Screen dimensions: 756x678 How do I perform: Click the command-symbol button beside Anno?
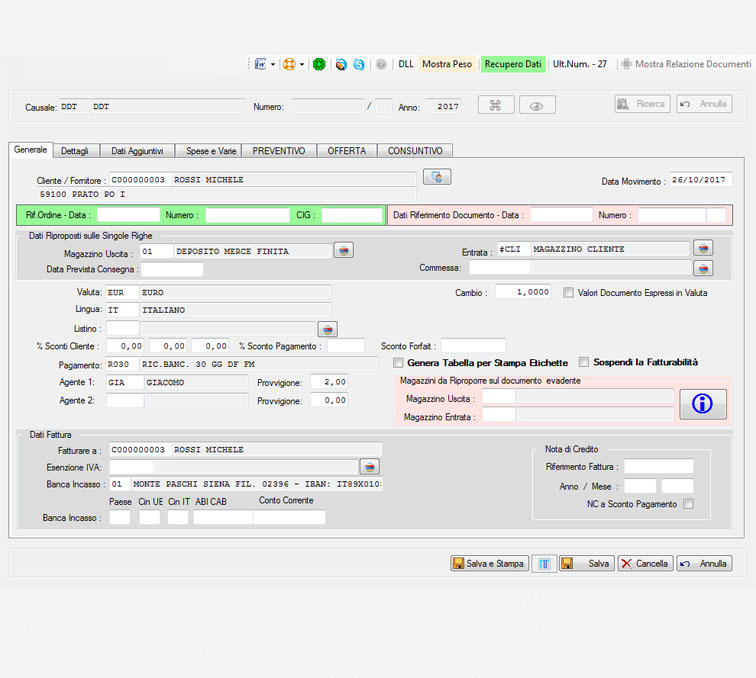496,105
